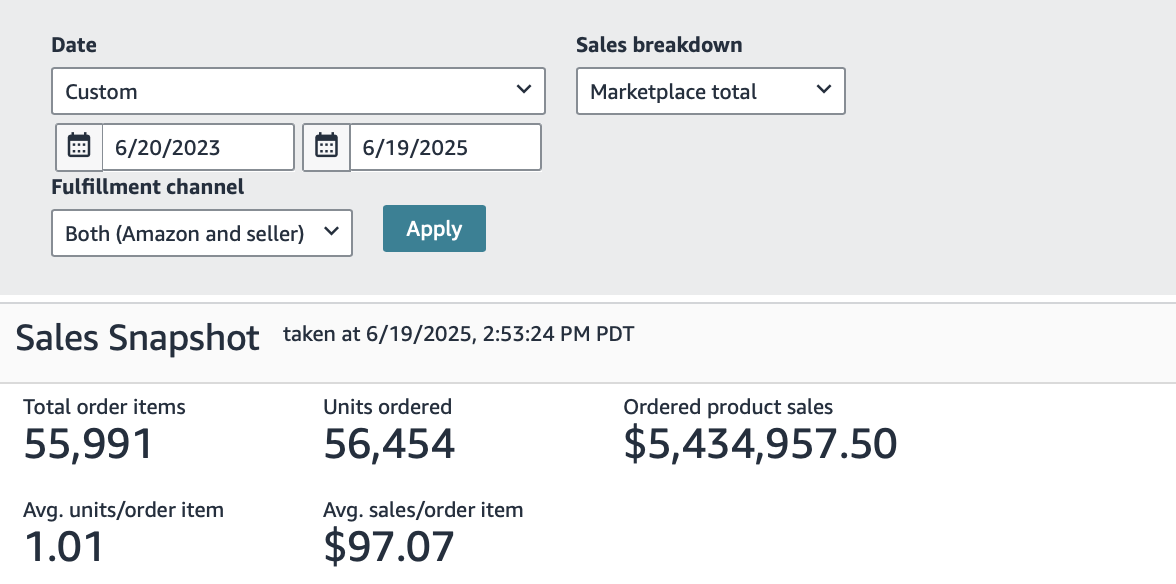Click the $97.07 avg sales per order value
The height and width of the screenshot is (584, 1176).
(389, 547)
